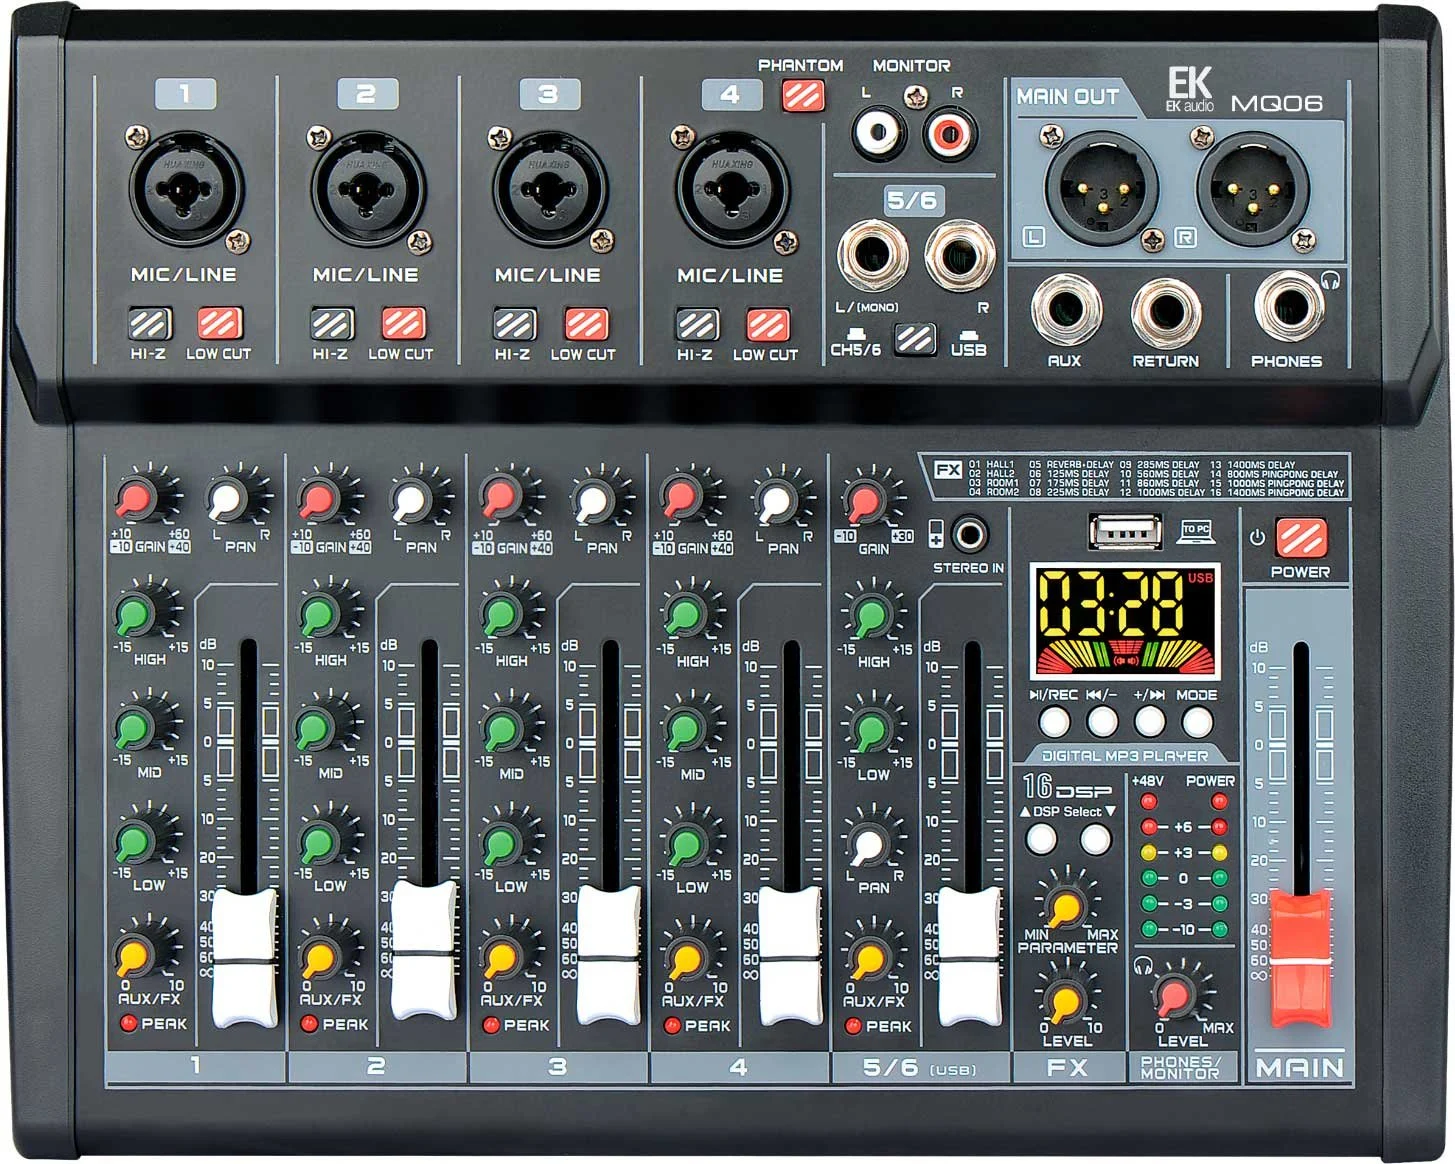Click the red MAIN fader cap
The image size is (1455, 1164).
tap(1300, 958)
